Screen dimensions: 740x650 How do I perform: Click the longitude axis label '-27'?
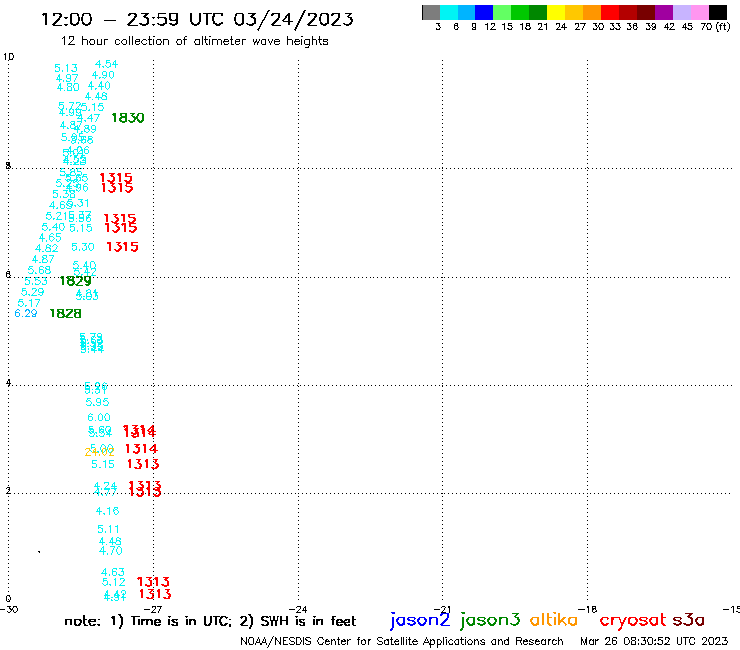(x=153, y=609)
